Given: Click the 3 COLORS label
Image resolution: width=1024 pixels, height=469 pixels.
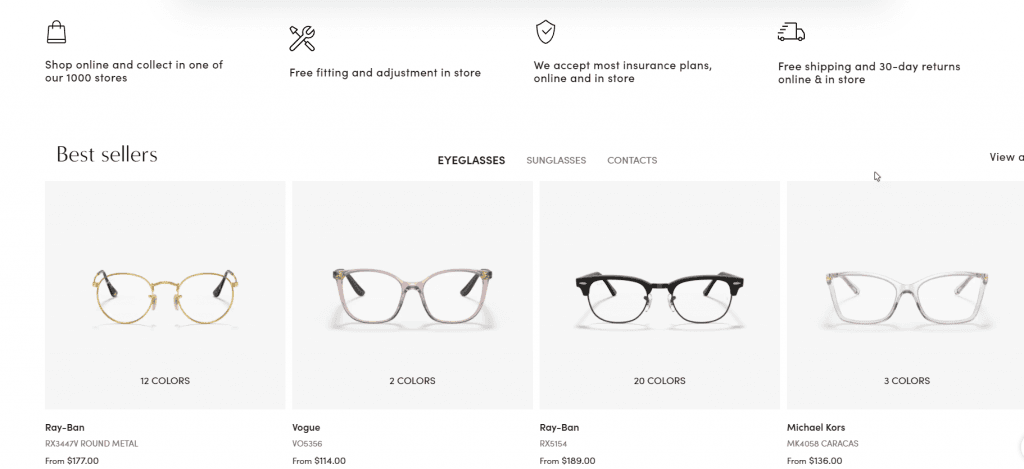Looking at the screenshot, I should [906, 381].
